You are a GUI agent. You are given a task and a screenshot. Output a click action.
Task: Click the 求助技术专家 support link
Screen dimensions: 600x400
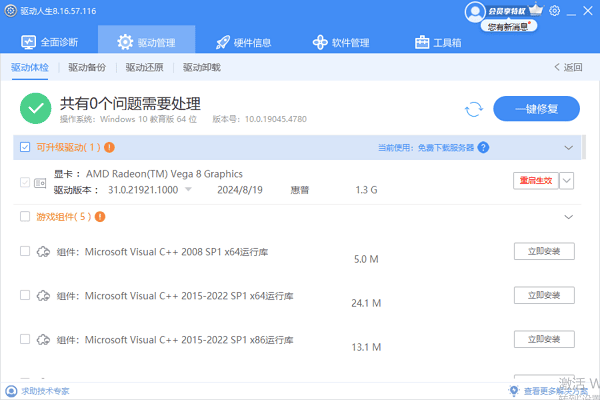click(x=40, y=391)
